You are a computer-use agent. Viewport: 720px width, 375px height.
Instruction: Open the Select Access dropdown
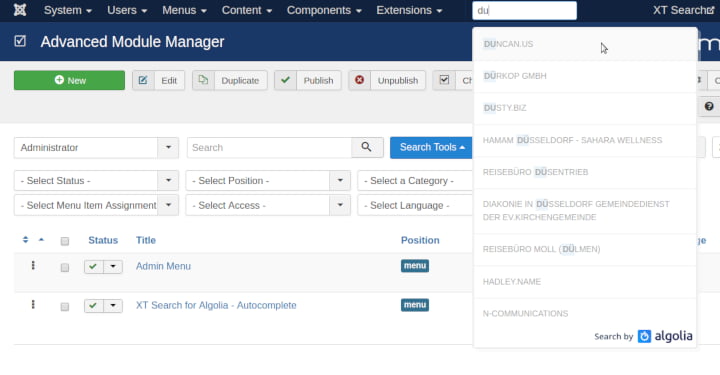[268, 205]
